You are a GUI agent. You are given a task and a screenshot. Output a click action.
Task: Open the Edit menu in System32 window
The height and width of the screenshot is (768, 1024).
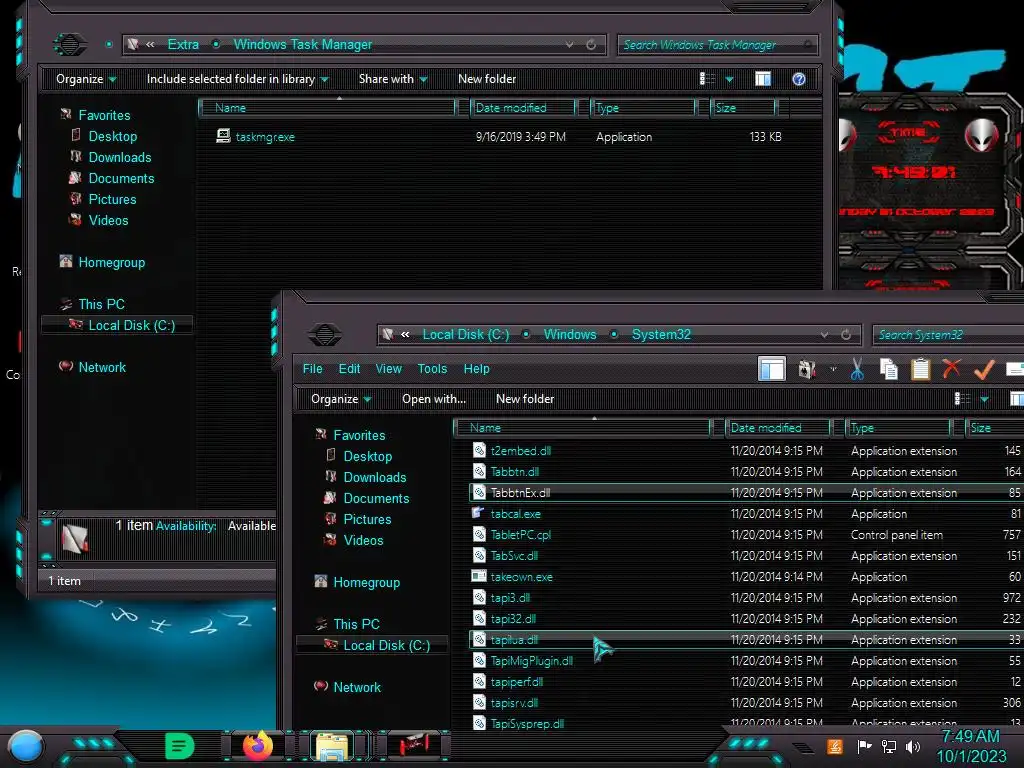349,369
